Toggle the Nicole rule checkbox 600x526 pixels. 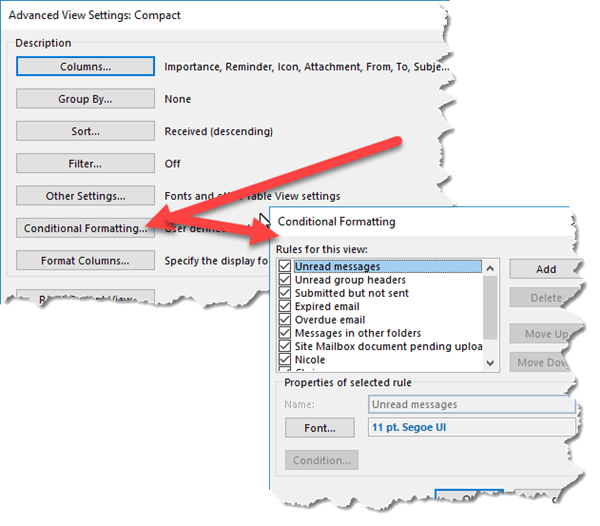pos(285,359)
